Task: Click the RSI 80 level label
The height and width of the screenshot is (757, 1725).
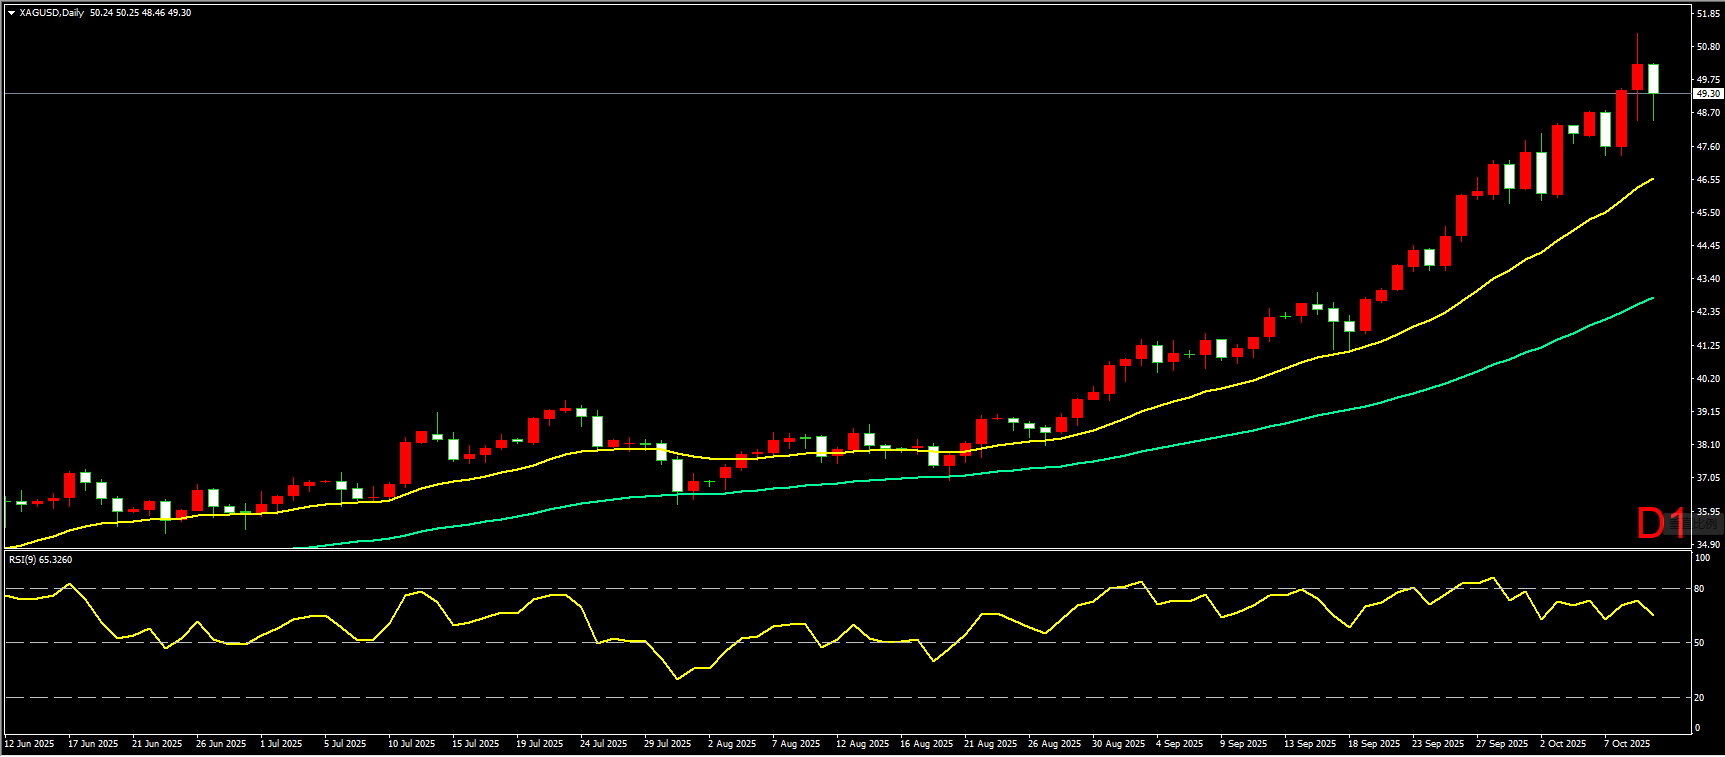Action: (x=1699, y=589)
